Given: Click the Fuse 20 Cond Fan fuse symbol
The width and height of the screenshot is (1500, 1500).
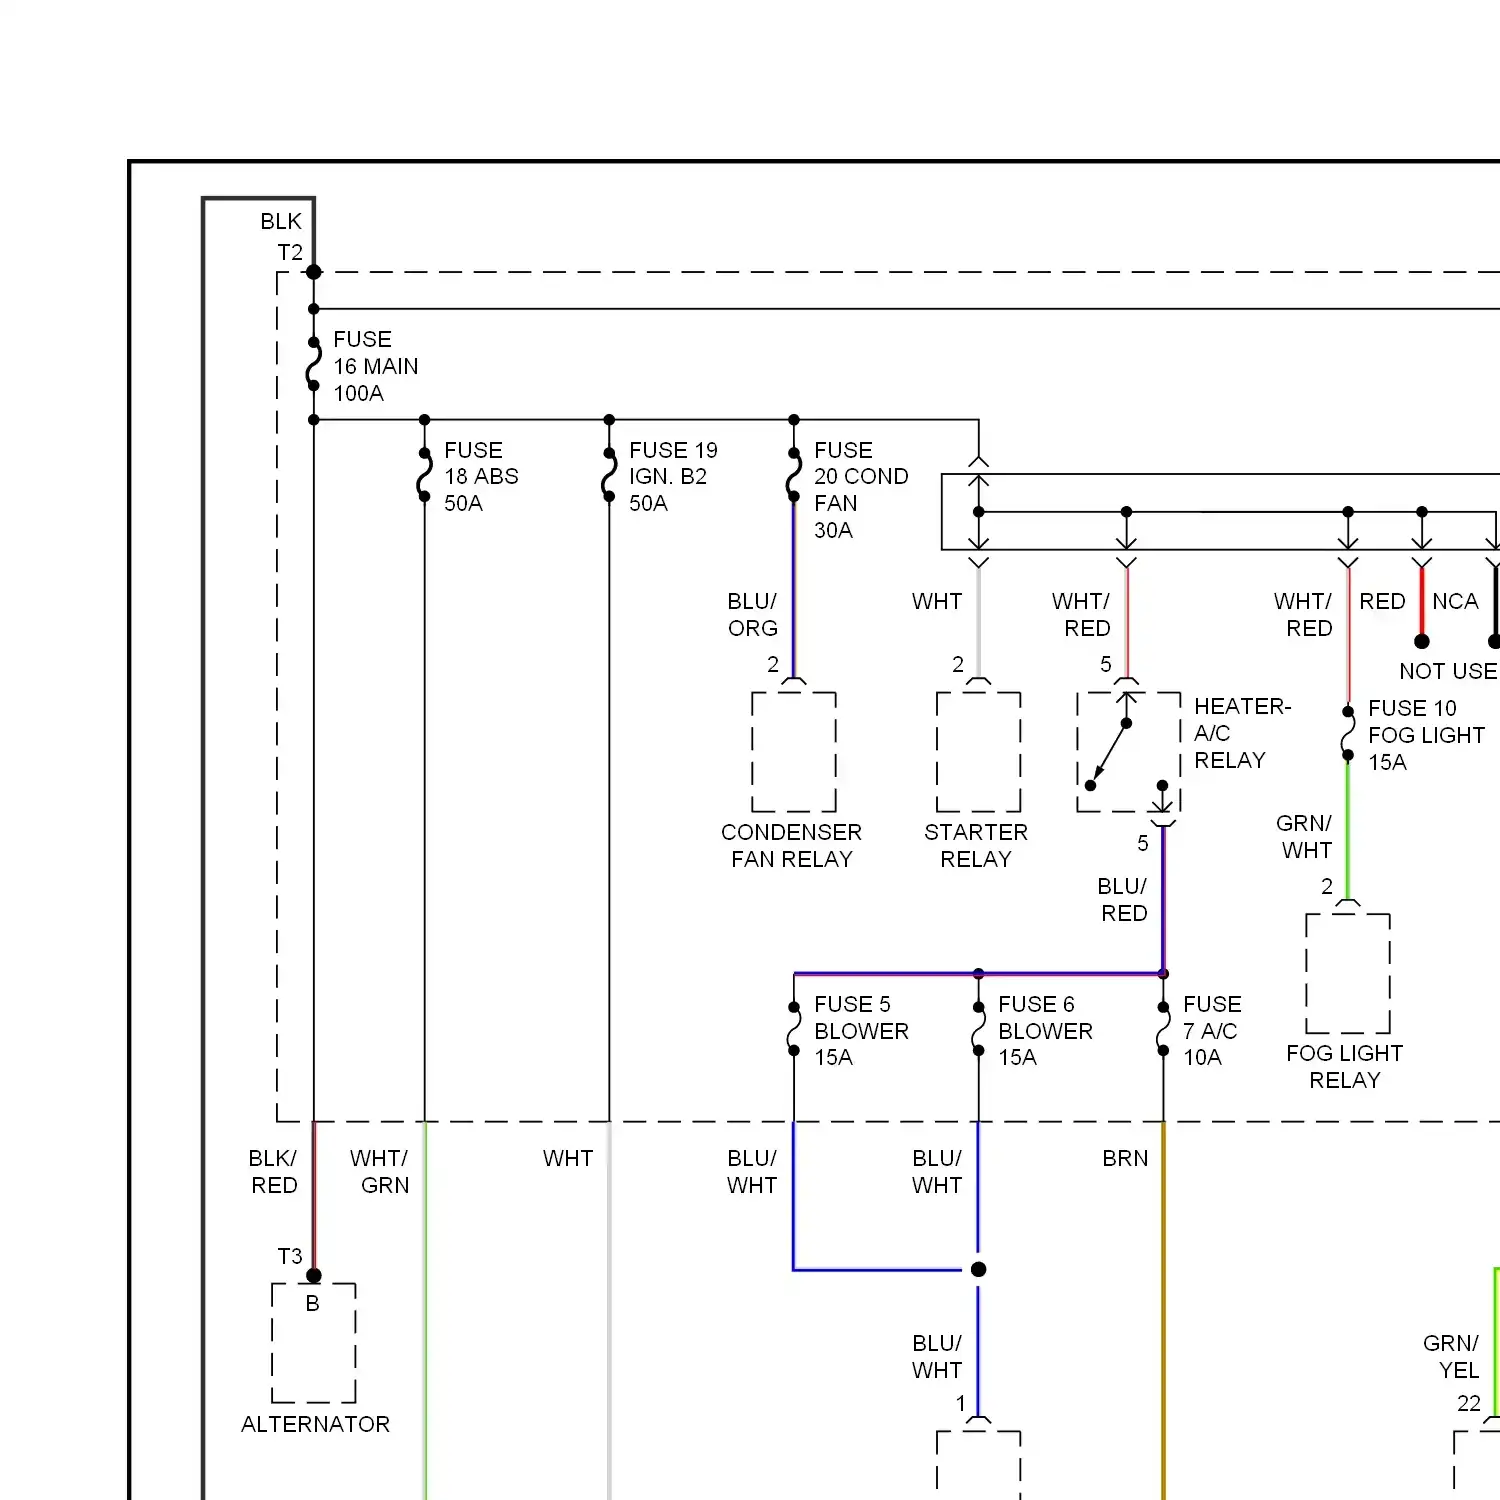Looking at the screenshot, I should 794,475.
